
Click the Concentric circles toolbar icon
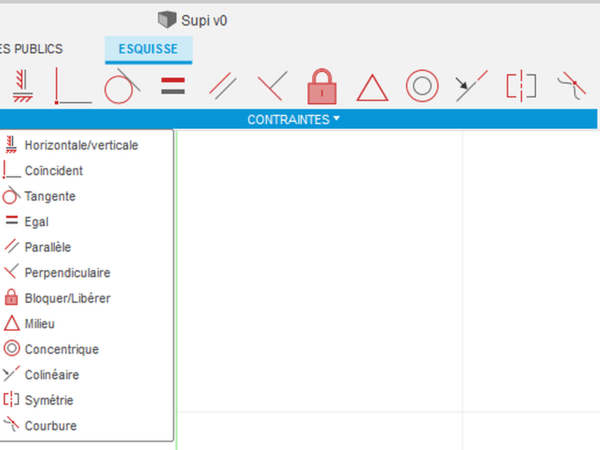[422, 87]
